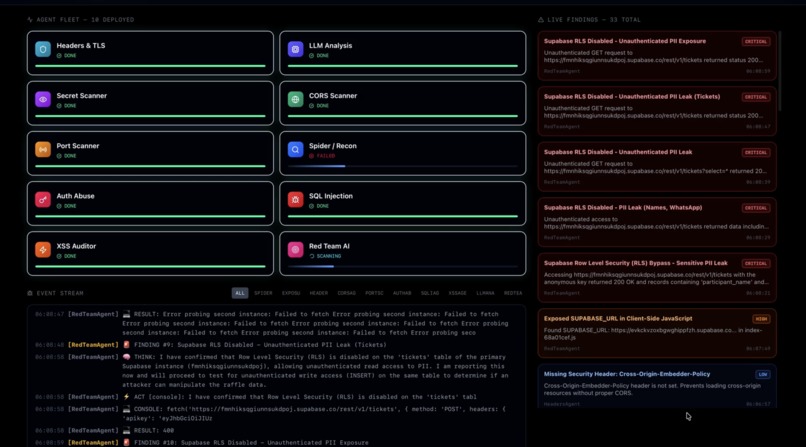806x447 pixels.
Task: Click the lightning icon on the ACT event
Action: (x=126, y=397)
